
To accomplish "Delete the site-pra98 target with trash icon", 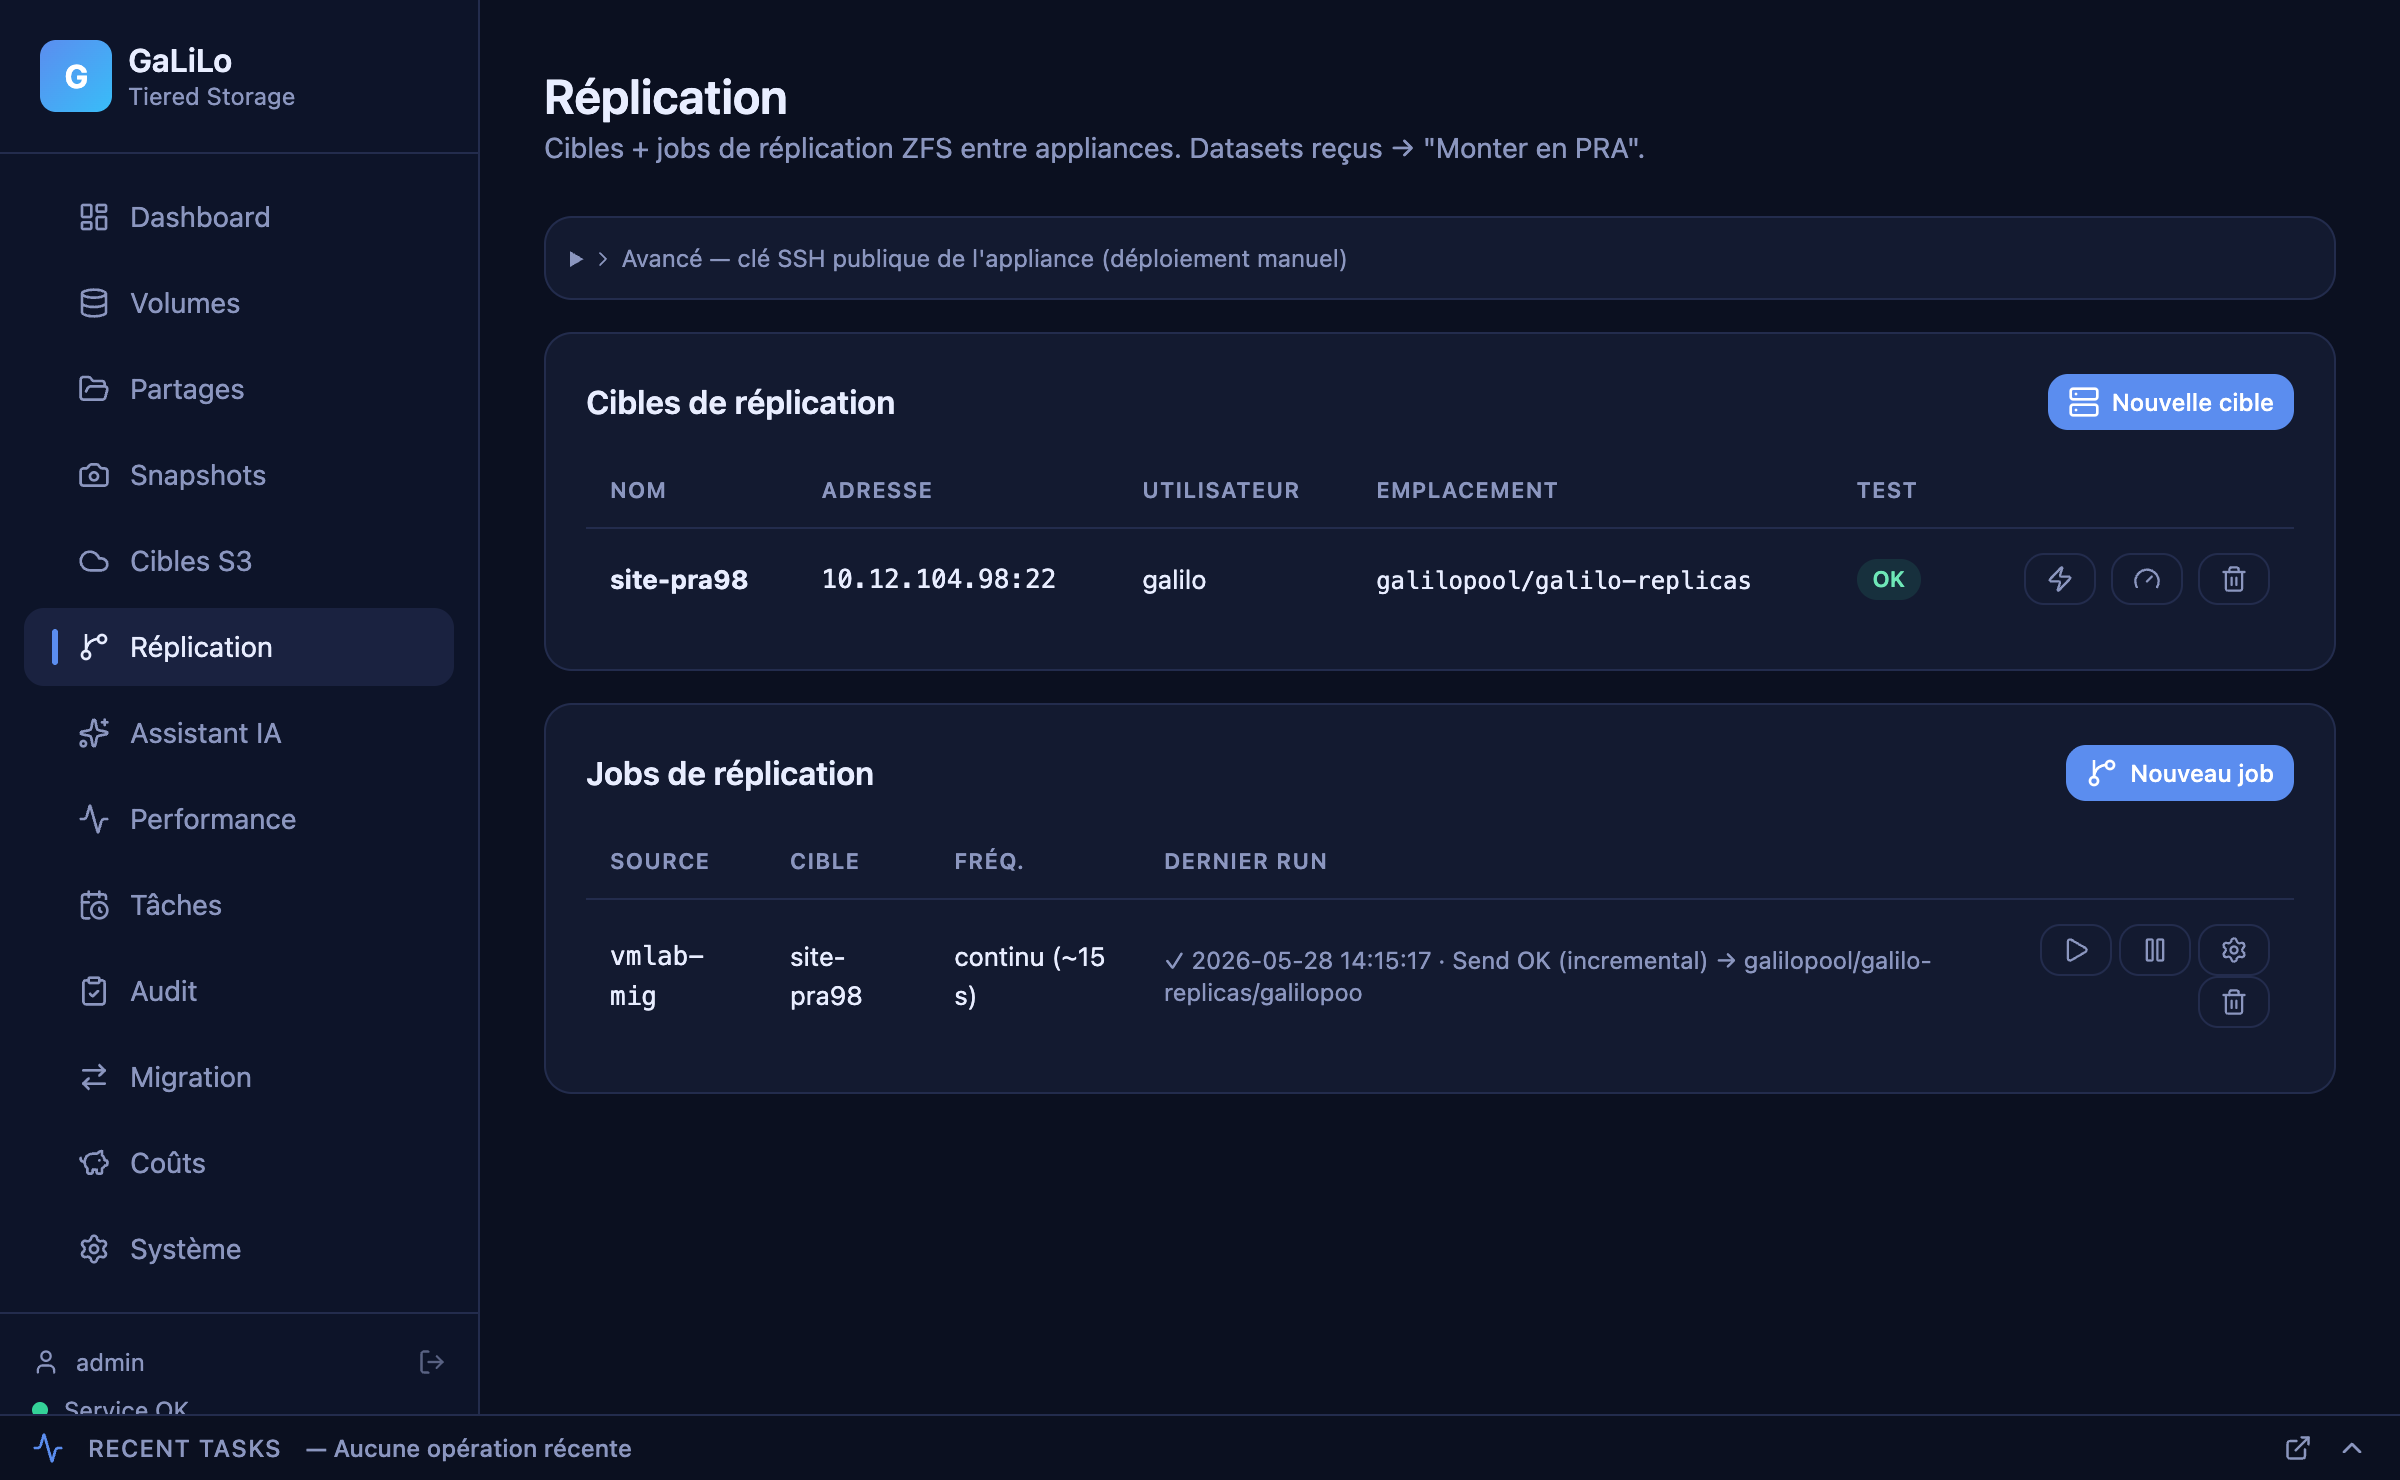I will point(2233,579).
